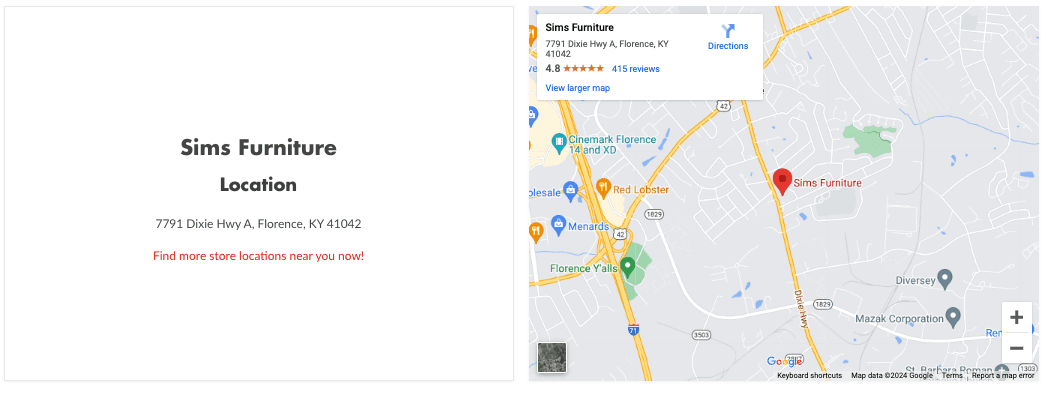
Task: Open View larger map link
Action: pos(577,88)
